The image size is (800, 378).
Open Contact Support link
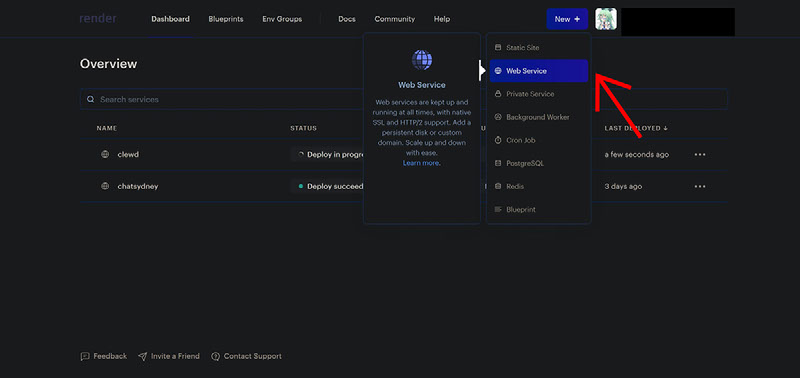pyautogui.click(x=246, y=356)
